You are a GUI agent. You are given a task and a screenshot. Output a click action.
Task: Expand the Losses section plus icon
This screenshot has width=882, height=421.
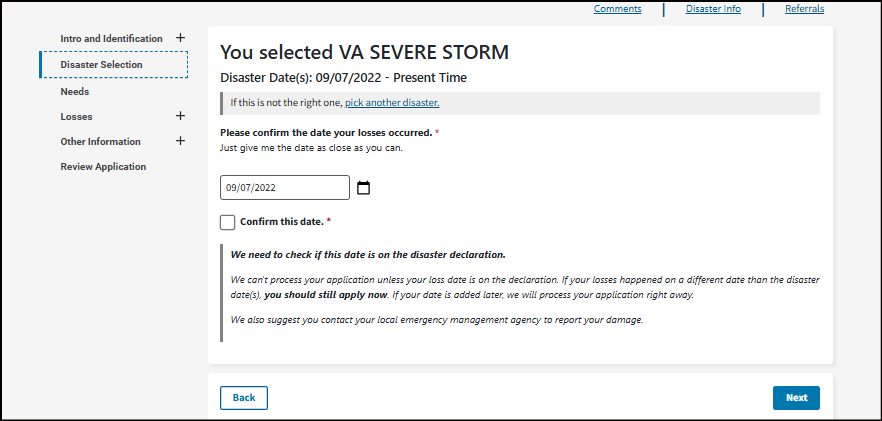[x=180, y=116]
